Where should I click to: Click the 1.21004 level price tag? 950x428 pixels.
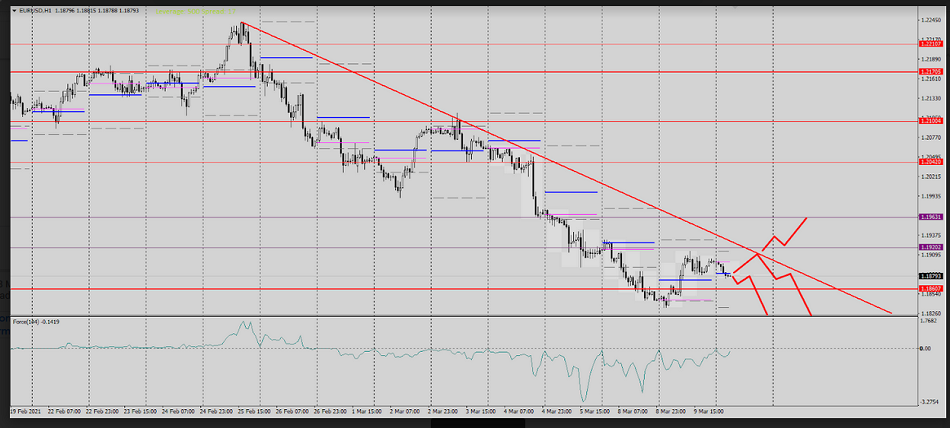(930, 122)
